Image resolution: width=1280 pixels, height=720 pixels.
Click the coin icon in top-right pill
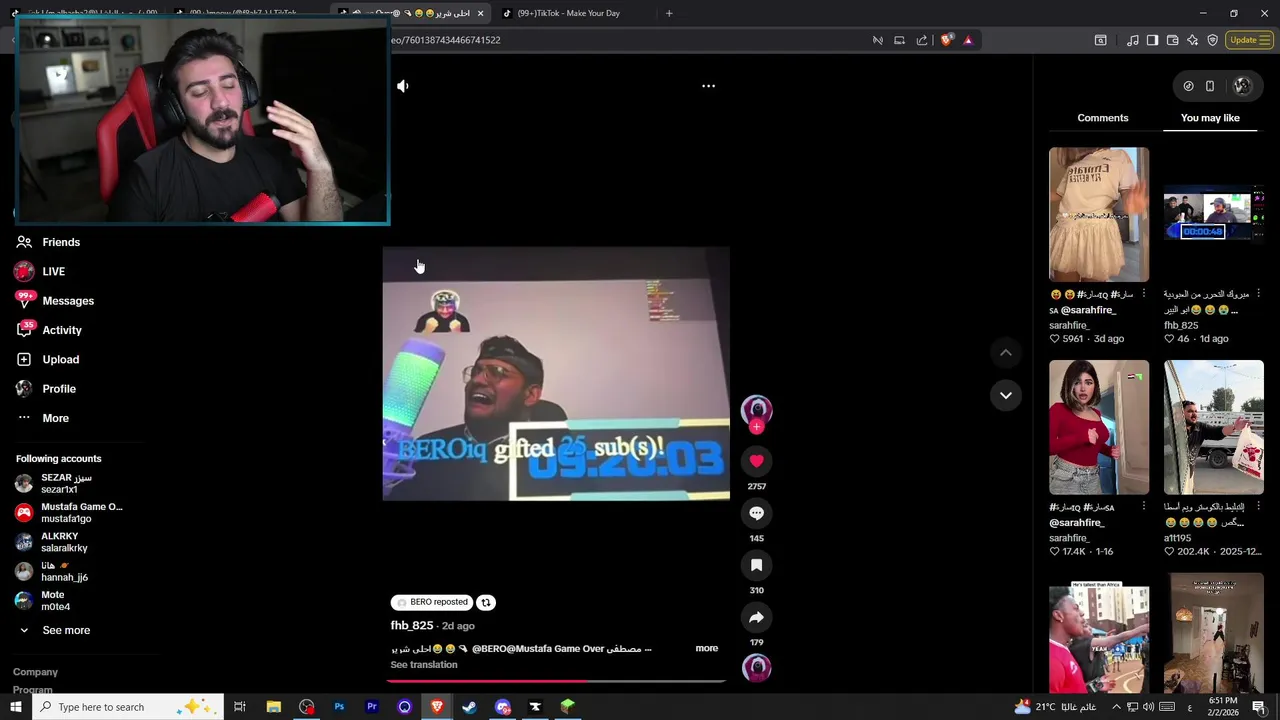(x=1188, y=86)
